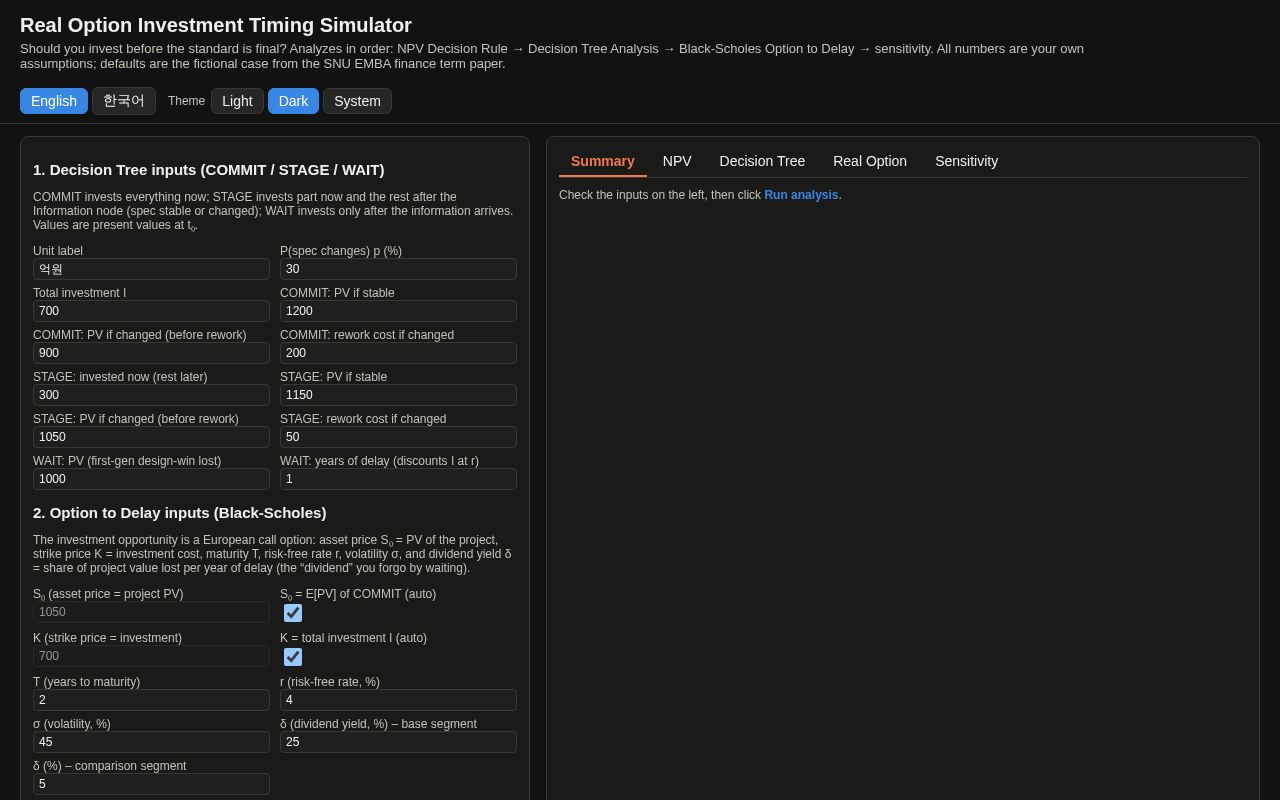Click the Total investment I field
This screenshot has height=800, width=1280.
pyautogui.click(x=151, y=311)
